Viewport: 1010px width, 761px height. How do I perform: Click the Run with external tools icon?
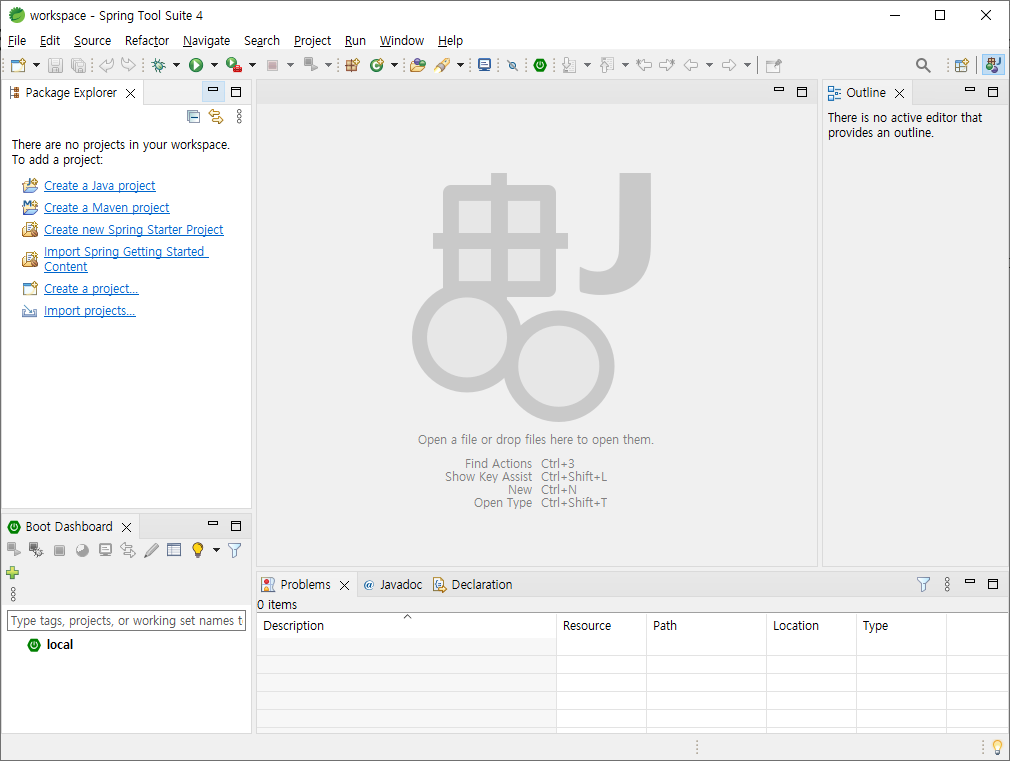(x=234, y=65)
